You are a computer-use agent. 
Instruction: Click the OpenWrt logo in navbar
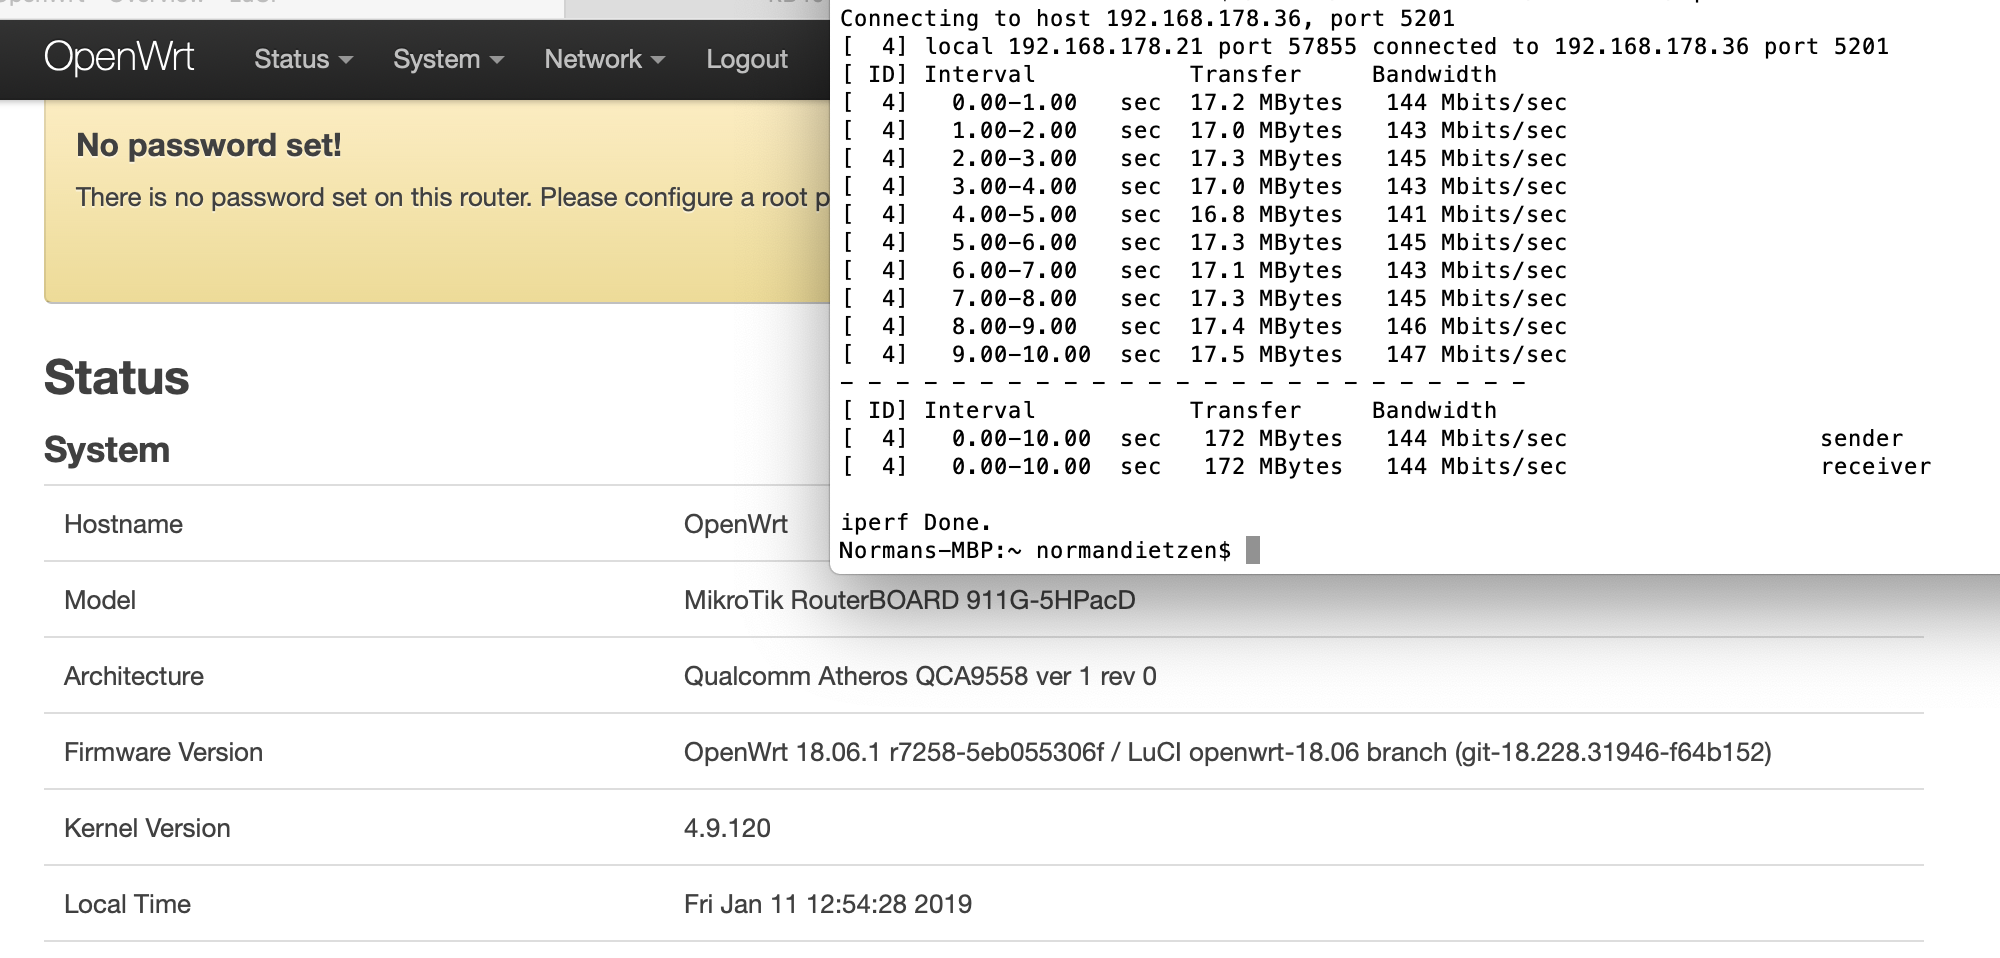(119, 58)
